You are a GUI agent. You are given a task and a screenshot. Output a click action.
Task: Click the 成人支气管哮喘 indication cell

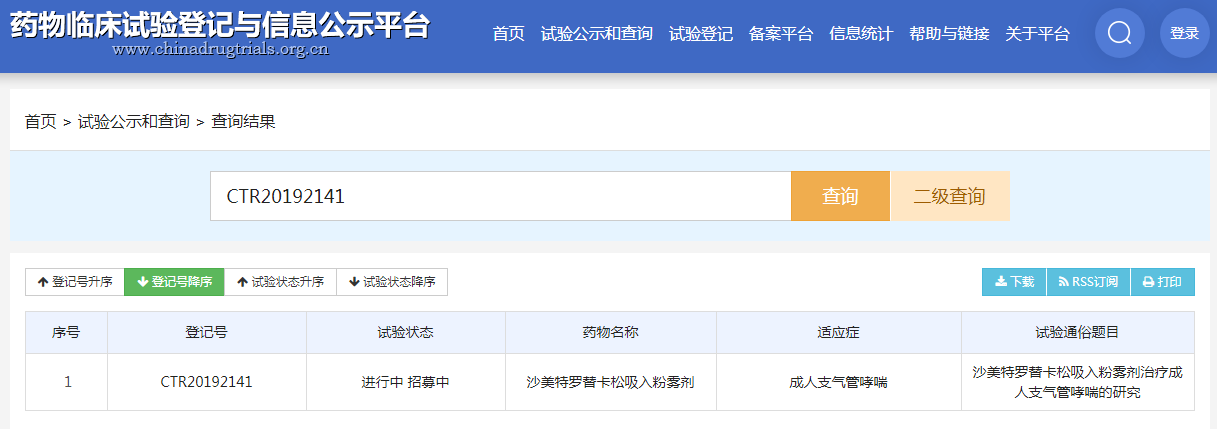[x=838, y=382]
